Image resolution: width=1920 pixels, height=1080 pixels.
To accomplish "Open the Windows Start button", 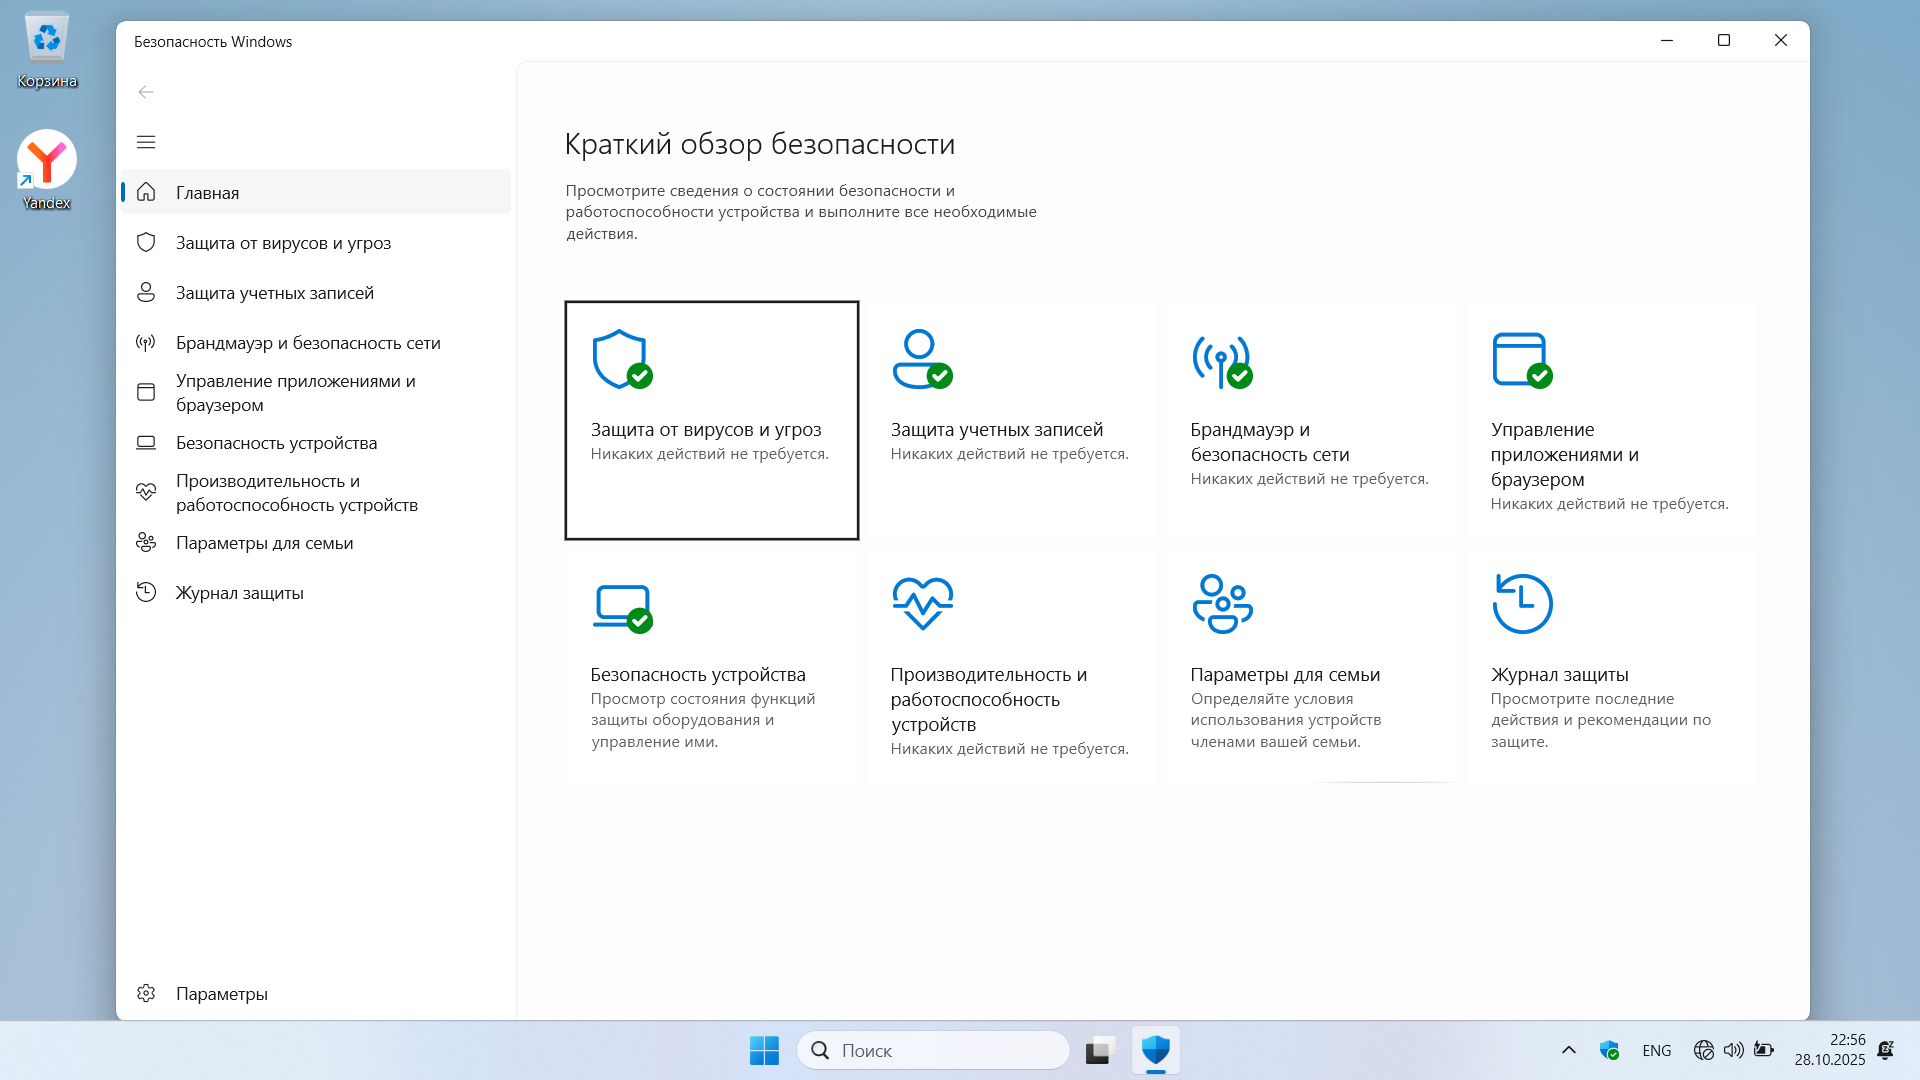I will click(x=764, y=1050).
